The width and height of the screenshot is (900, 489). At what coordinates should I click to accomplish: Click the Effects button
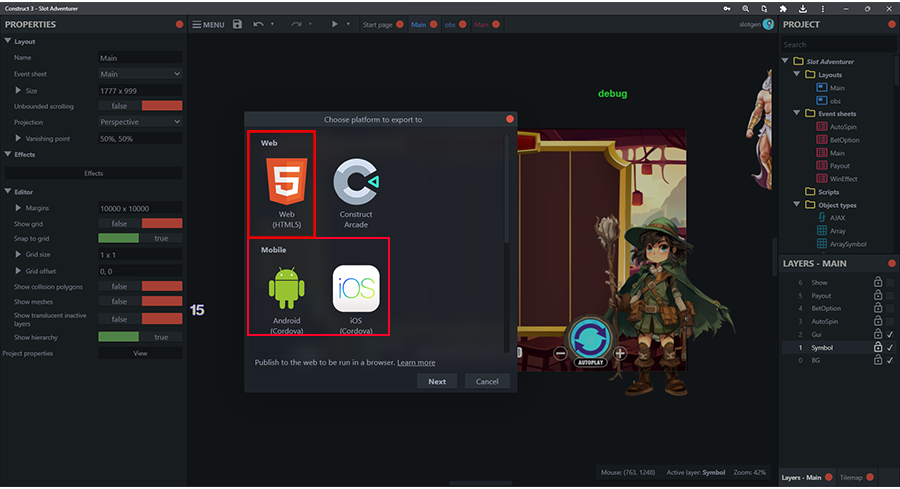tap(94, 173)
